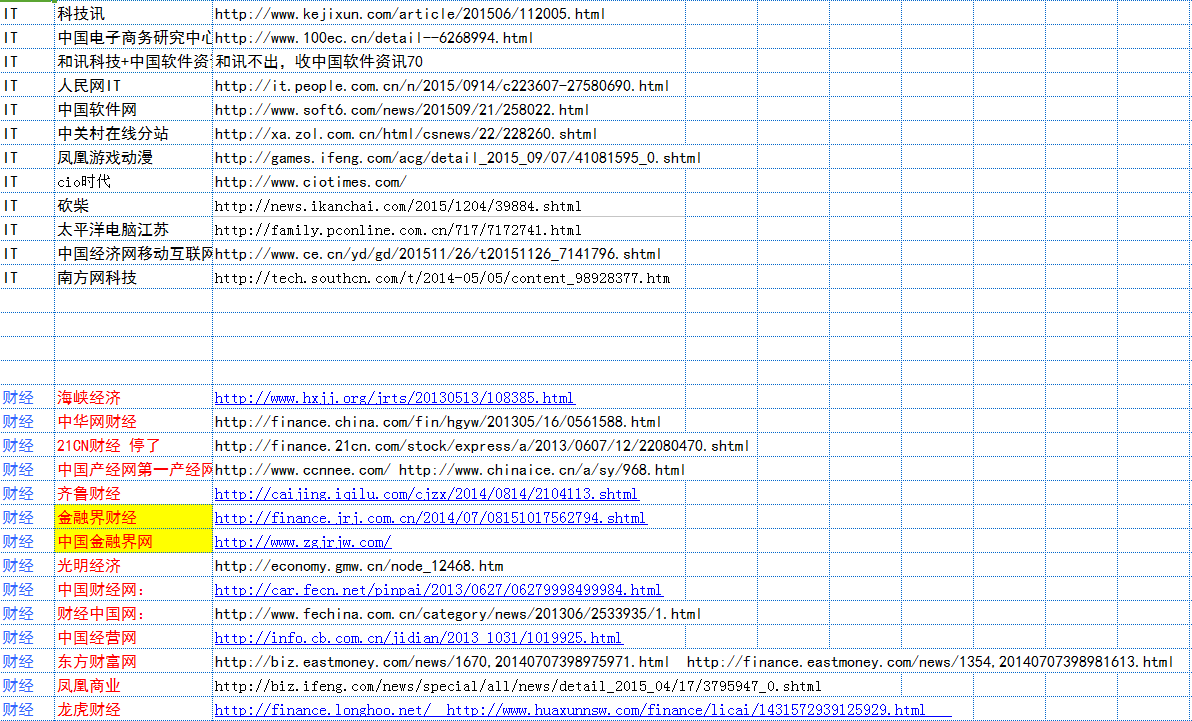Select the finance.21cn.com URL cell
This screenshot has width=1192, height=721.
coord(449,446)
